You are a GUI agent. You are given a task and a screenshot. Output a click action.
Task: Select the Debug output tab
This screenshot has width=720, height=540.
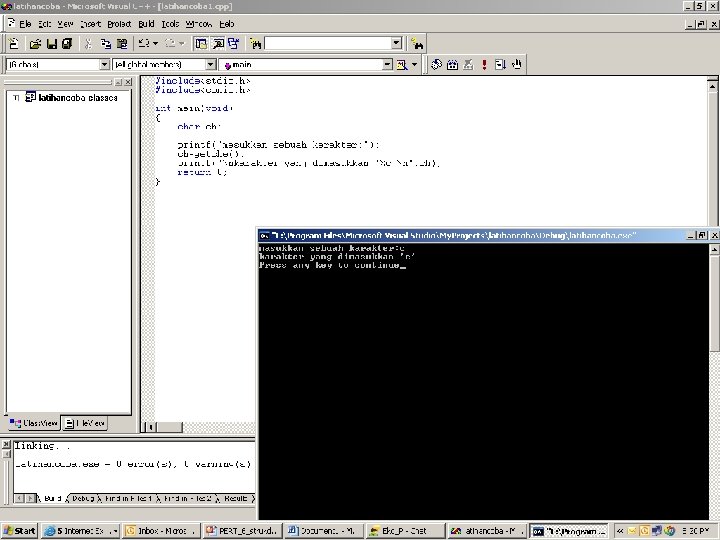(x=82, y=497)
